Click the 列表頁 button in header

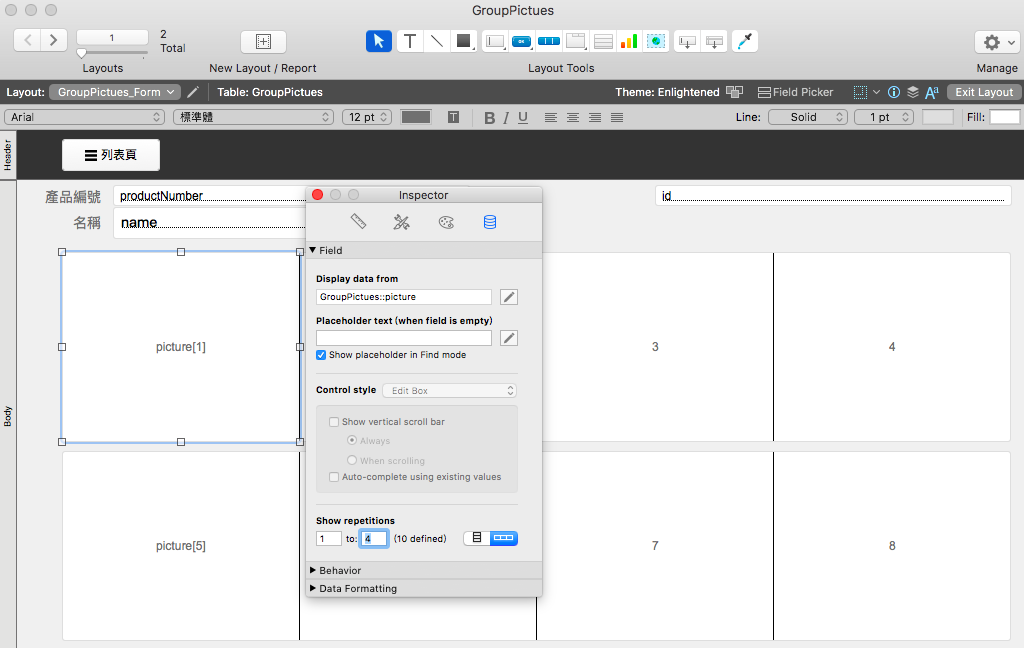point(111,155)
